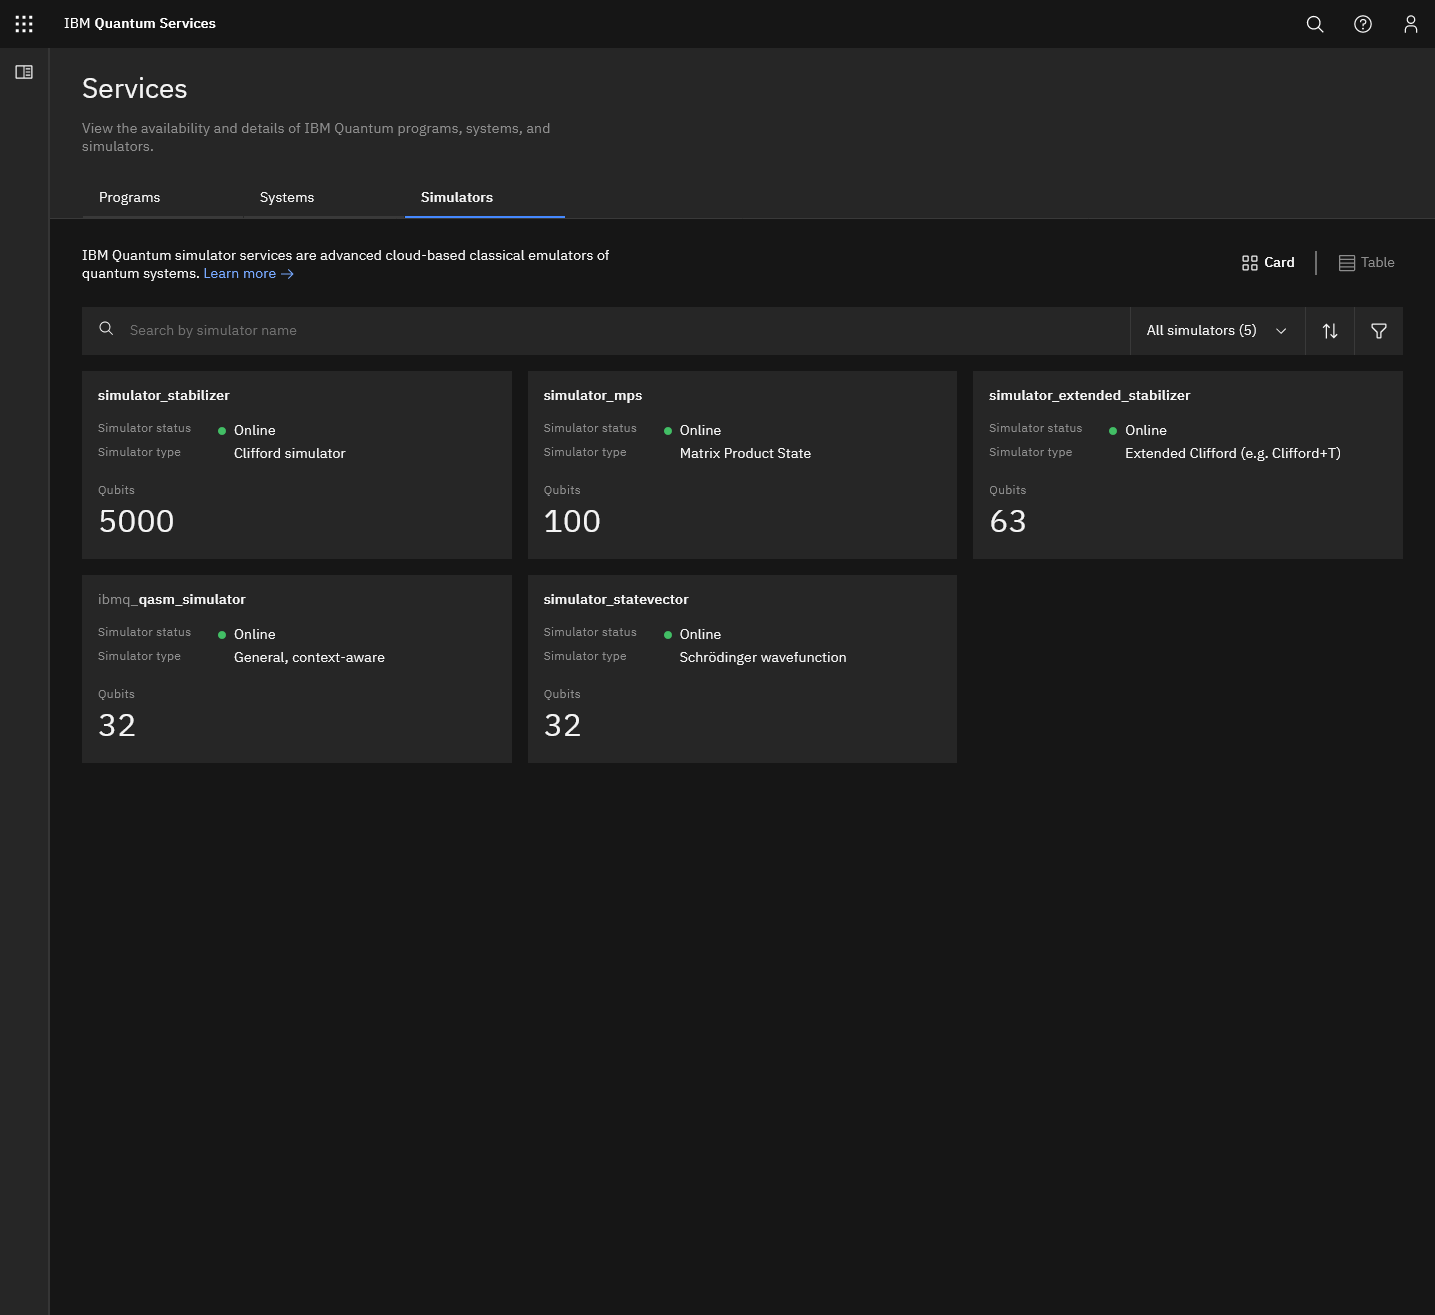The height and width of the screenshot is (1315, 1435).
Task: Click Matrix Product State type text
Action: point(745,454)
